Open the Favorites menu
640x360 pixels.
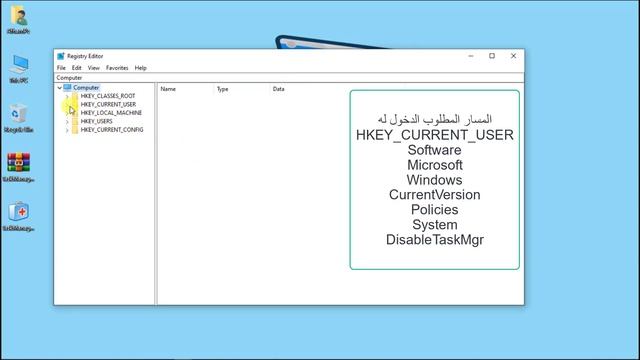(117, 68)
